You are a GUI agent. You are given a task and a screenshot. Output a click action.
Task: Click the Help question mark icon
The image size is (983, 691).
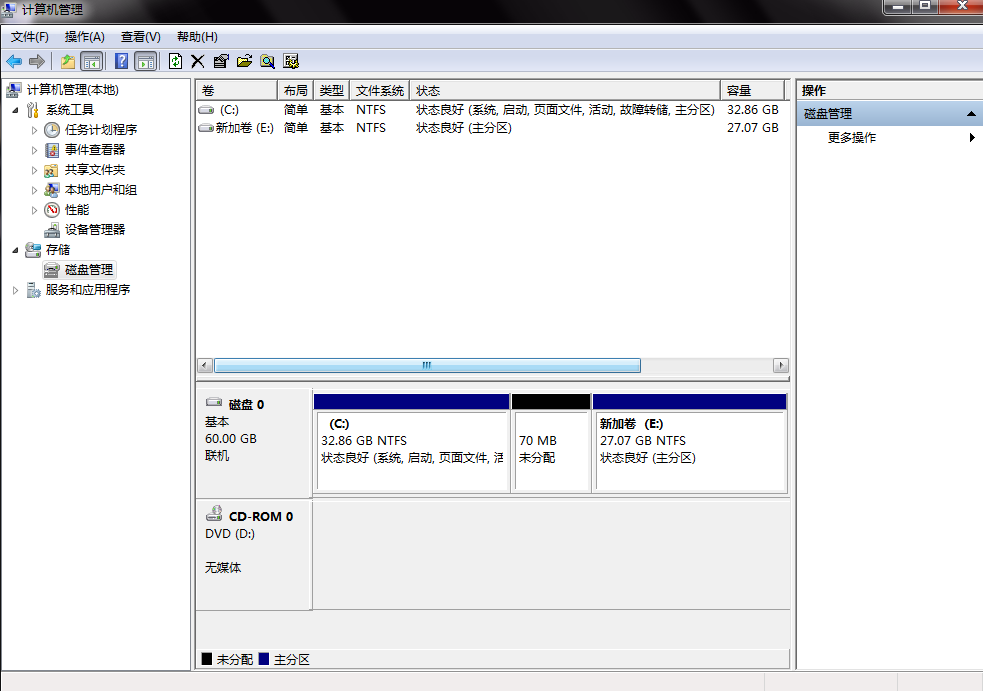coord(122,61)
